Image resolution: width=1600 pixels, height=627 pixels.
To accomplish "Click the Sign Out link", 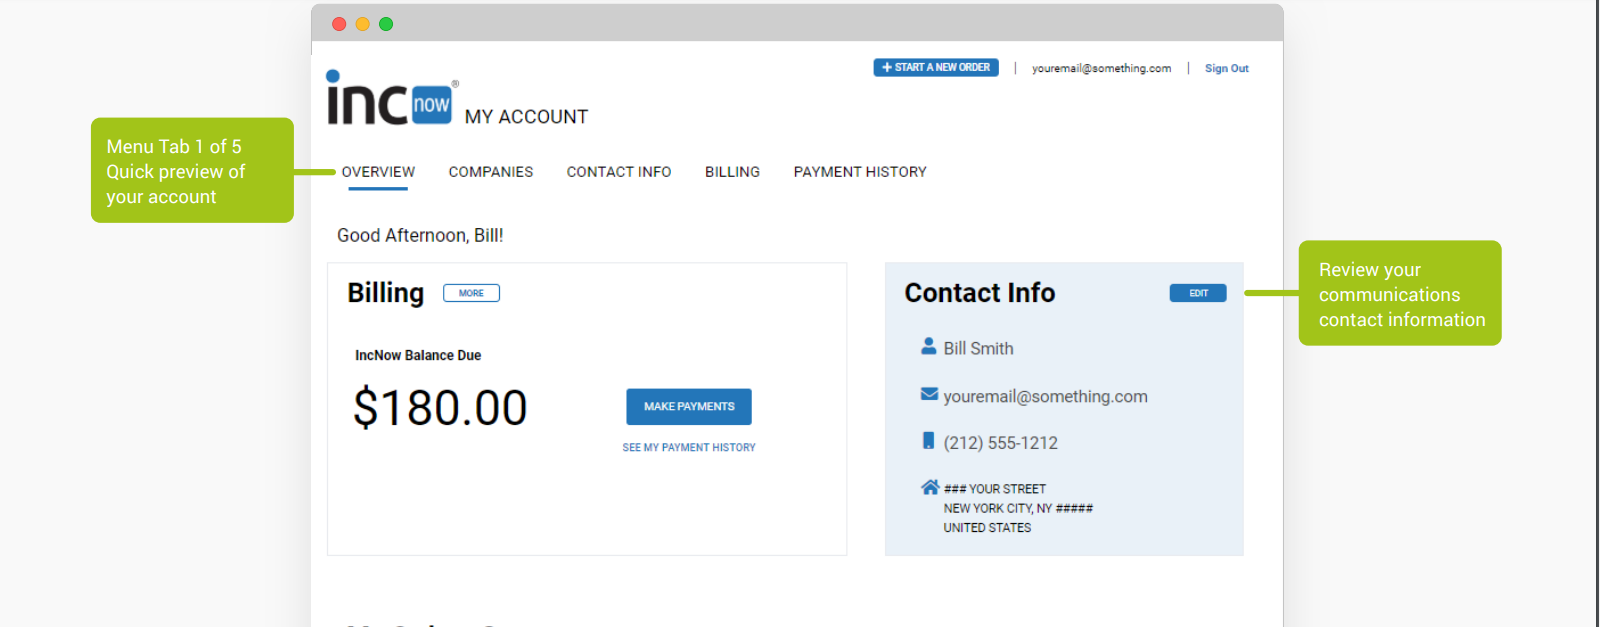I will coord(1226,68).
